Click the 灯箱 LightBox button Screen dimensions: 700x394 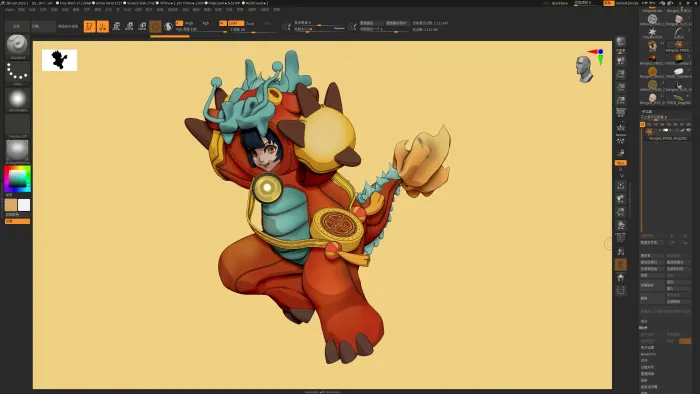pos(43,26)
